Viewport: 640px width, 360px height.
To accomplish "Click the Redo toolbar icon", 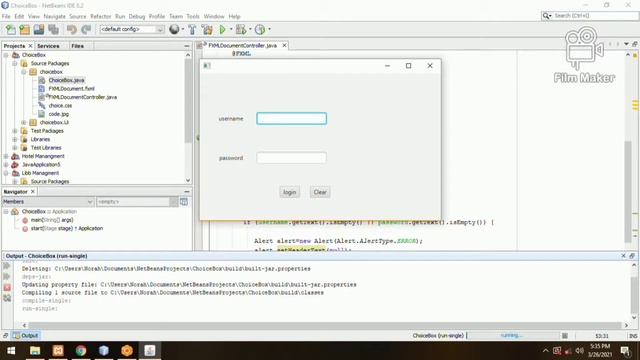I will click(86, 29).
